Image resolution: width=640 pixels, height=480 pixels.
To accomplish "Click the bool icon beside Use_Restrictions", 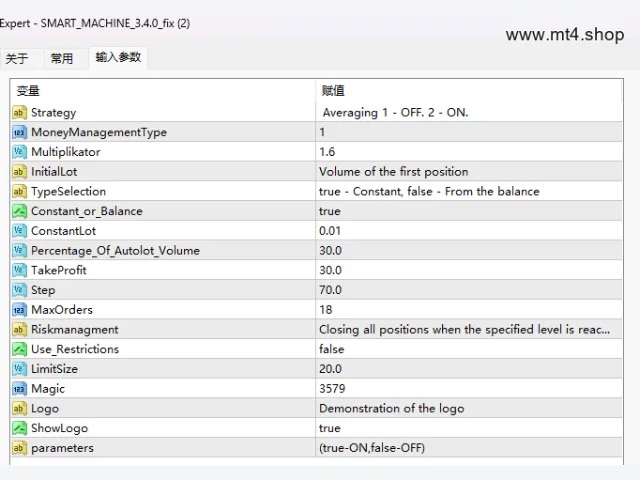I will (19, 349).
